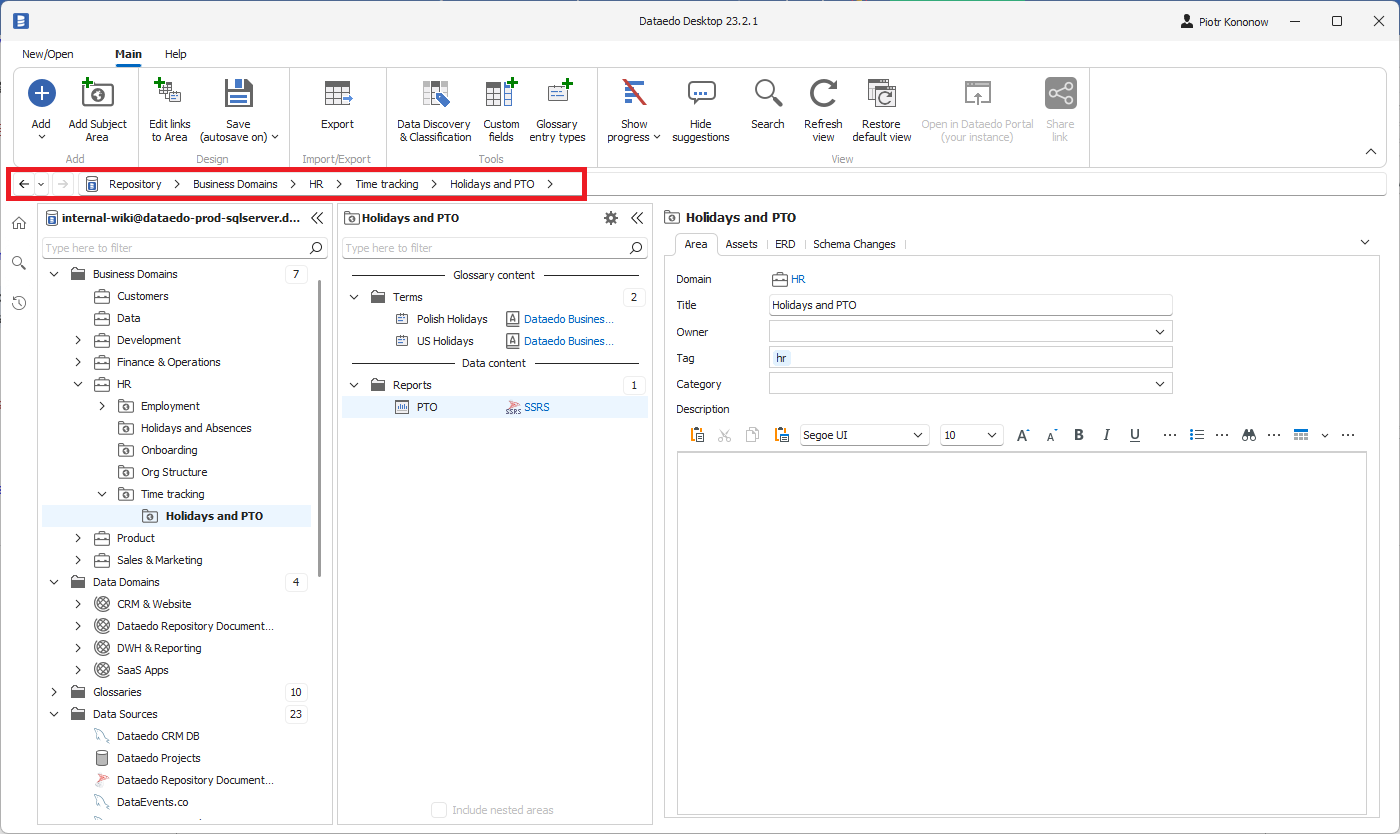
Task: Collapse the Reports group
Action: click(x=354, y=385)
